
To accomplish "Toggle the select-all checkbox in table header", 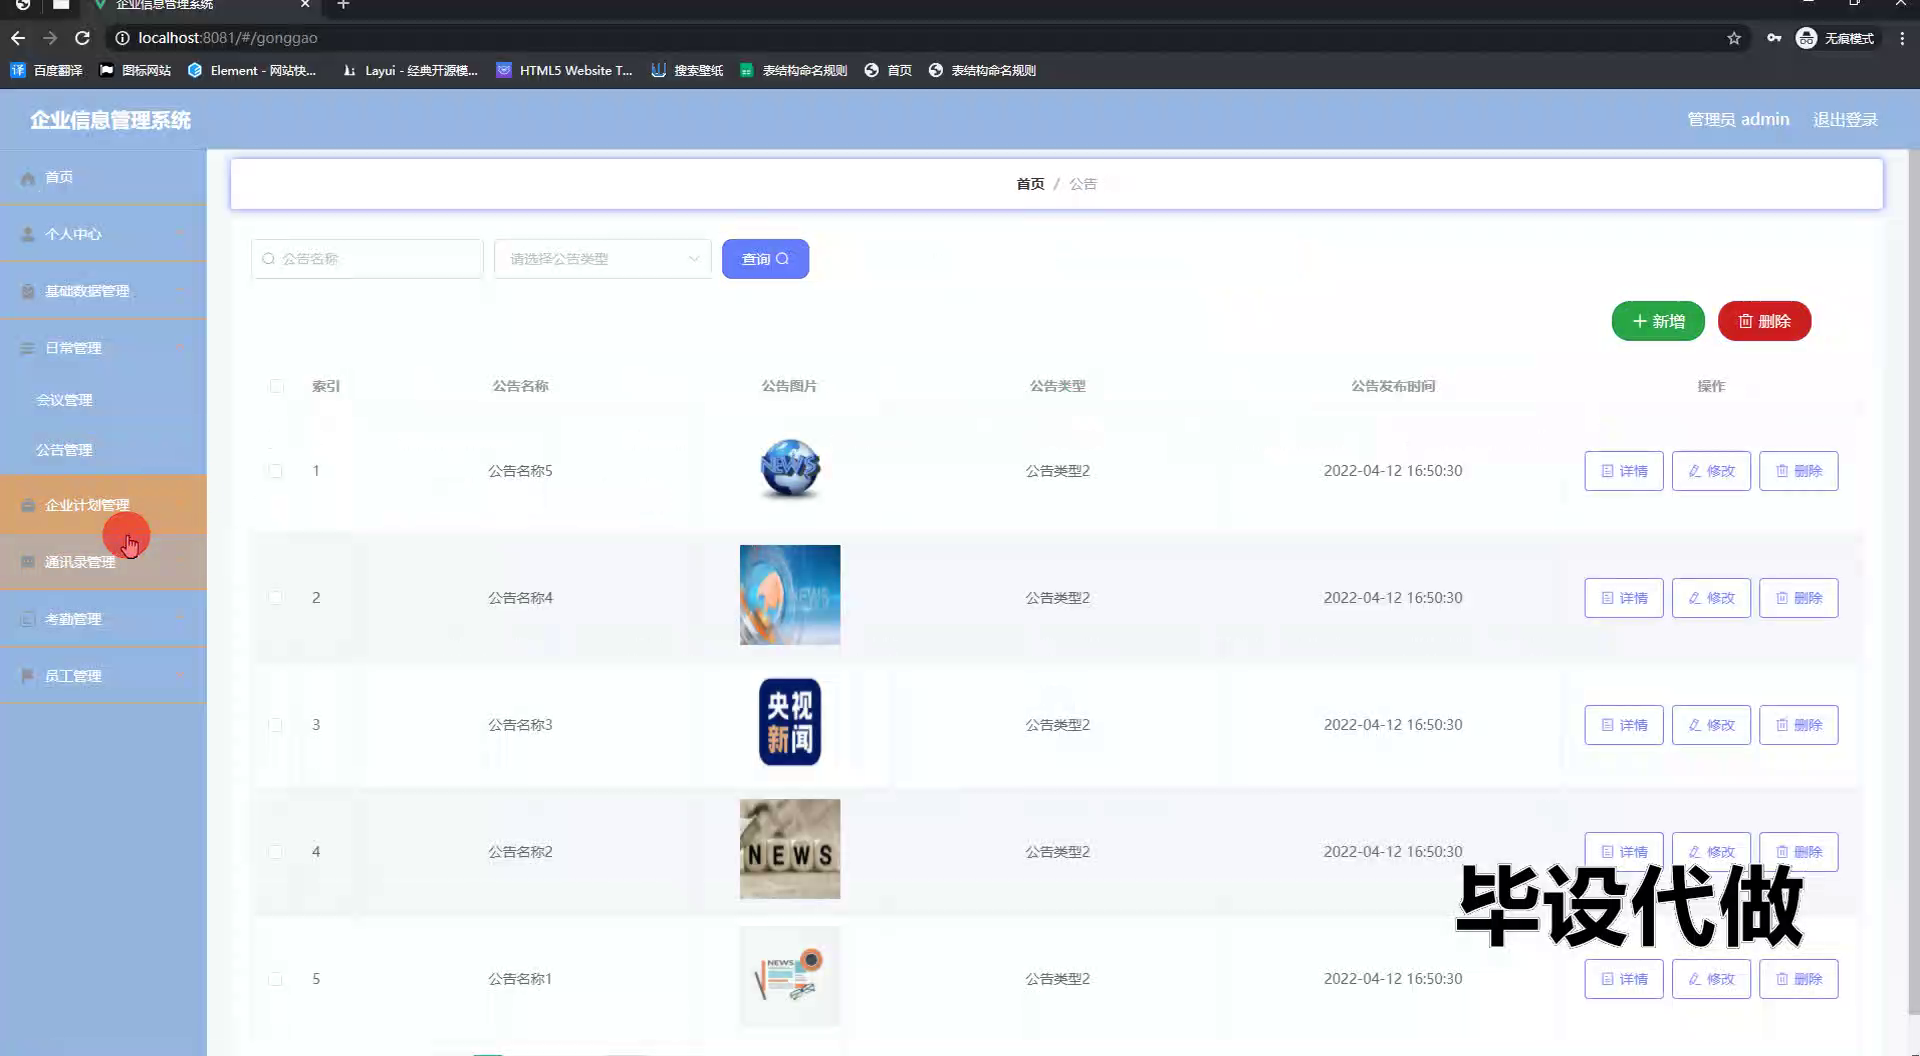I will 276,386.
